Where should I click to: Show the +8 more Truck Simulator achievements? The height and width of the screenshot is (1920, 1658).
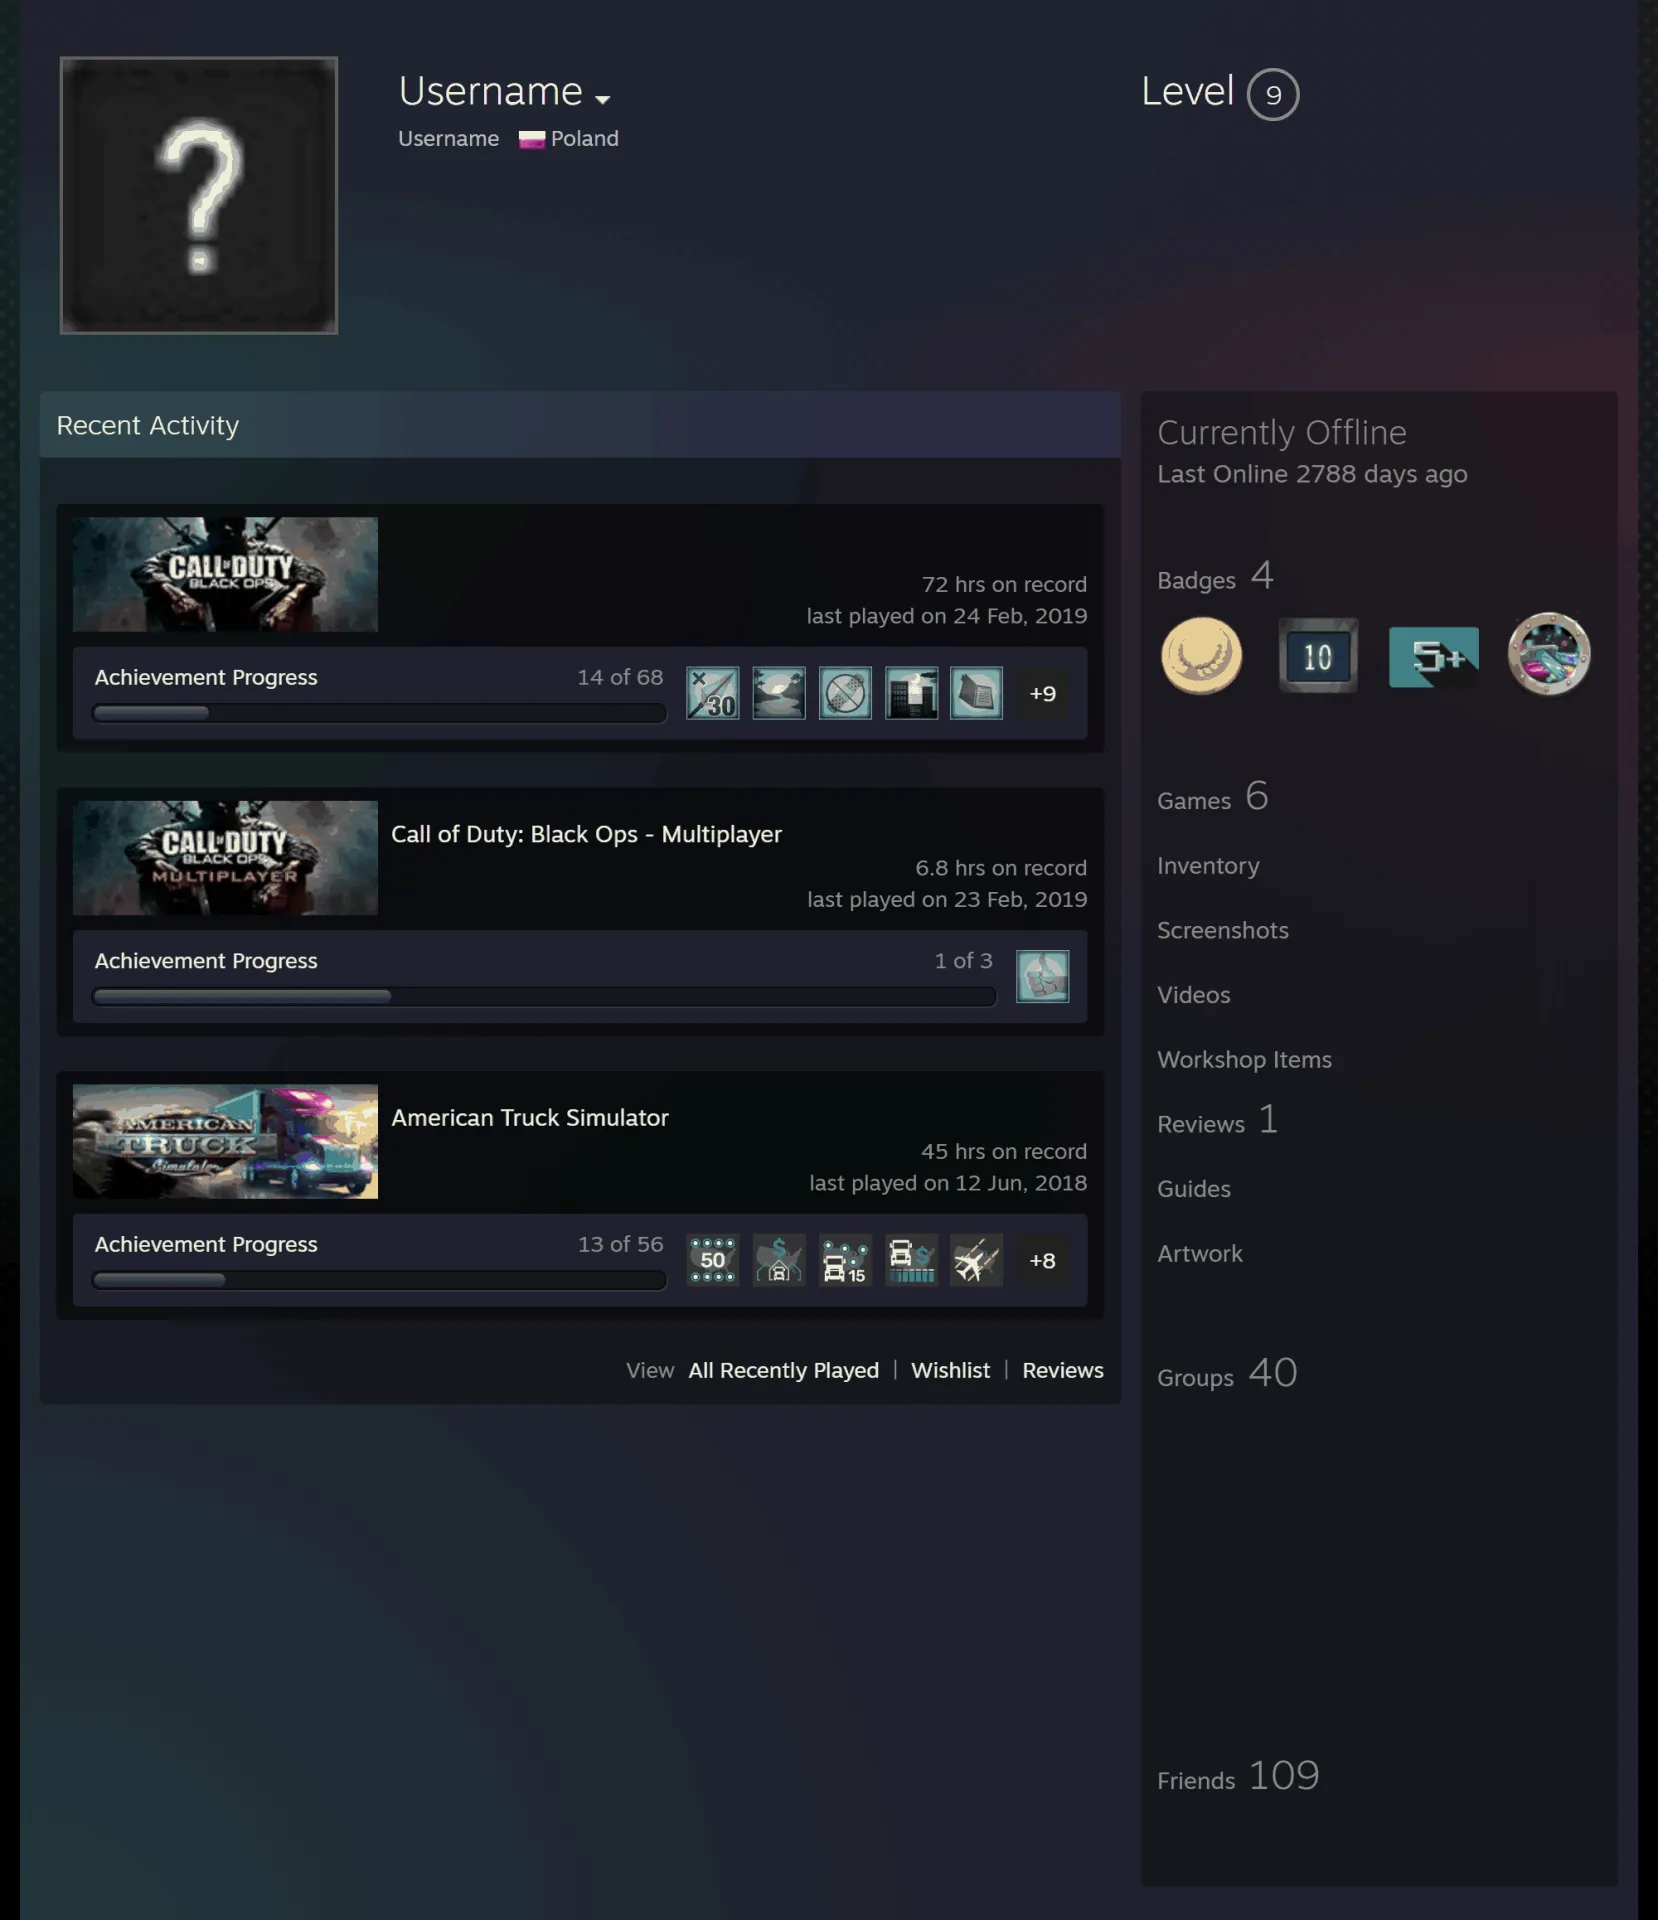pyautogui.click(x=1043, y=1260)
